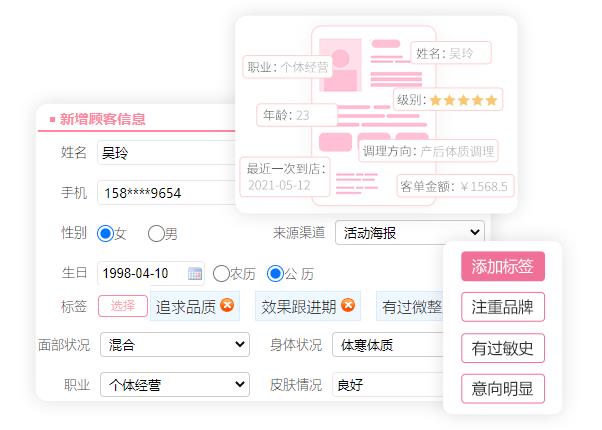Click the 添加标签 button

[x=502, y=267]
